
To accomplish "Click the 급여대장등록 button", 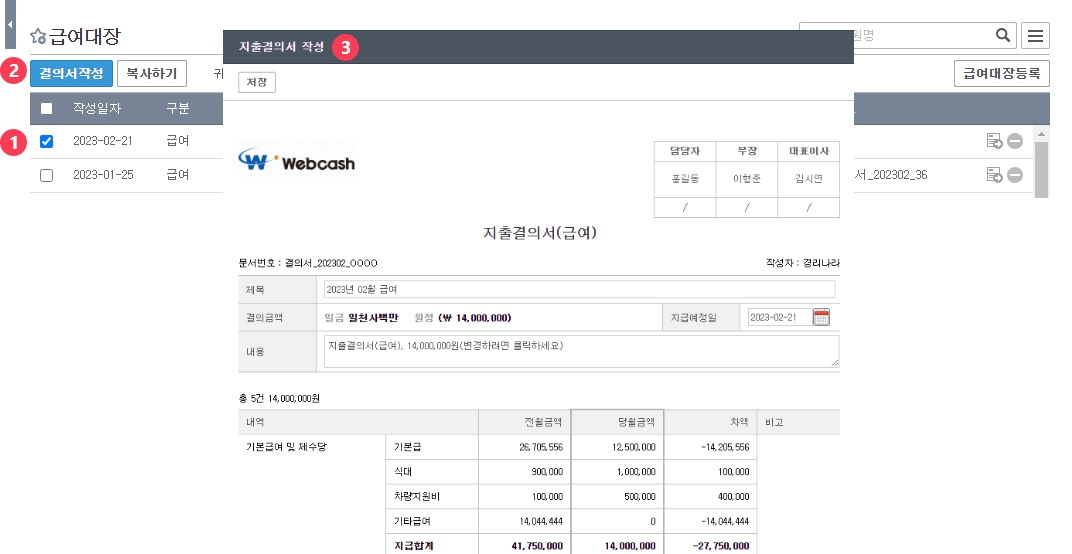I will coord(1002,73).
